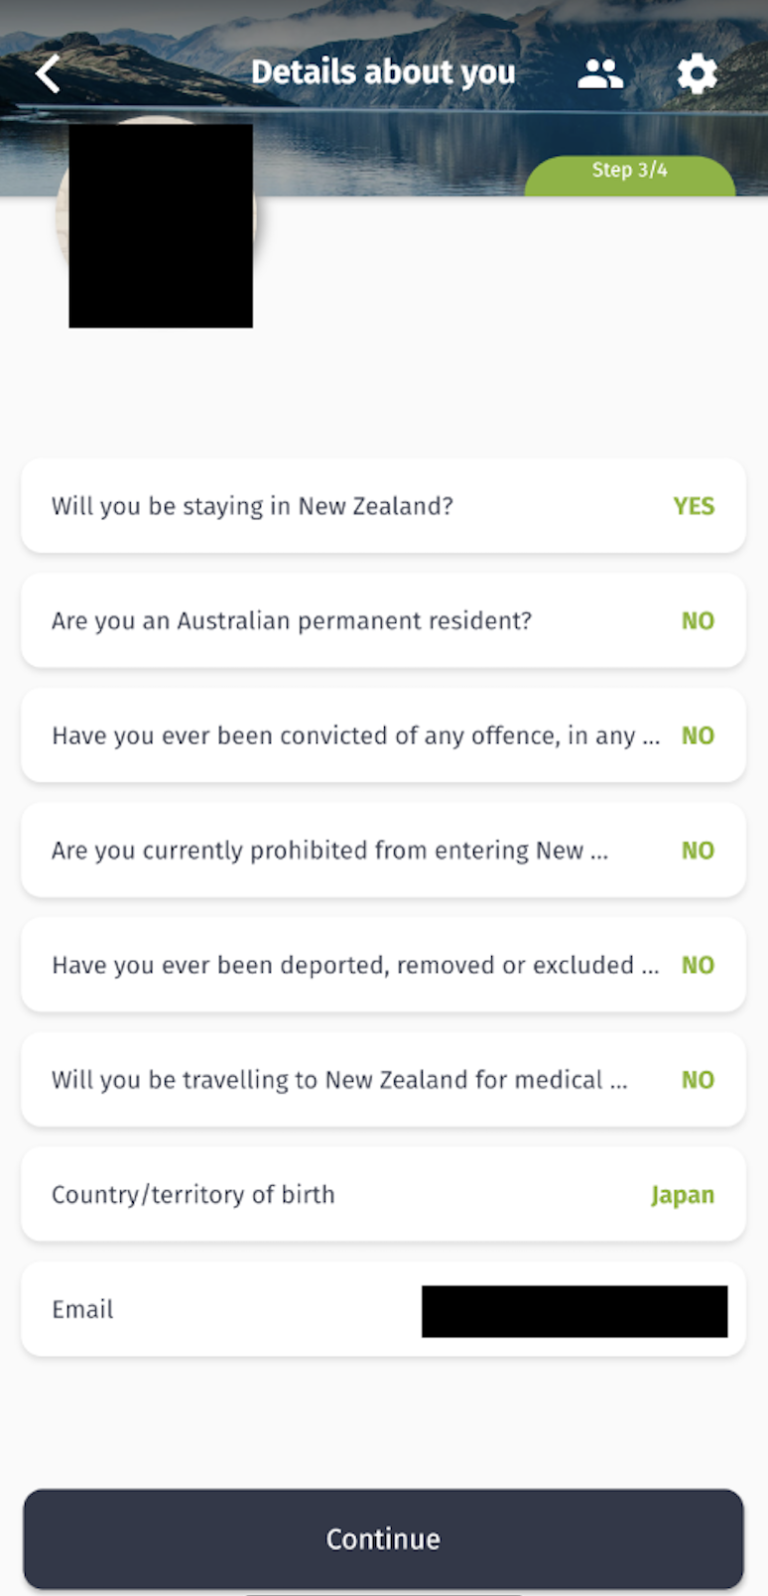This screenshot has width=768, height=1596.
Task: Expand the truncated convicted offence question
Action: coord(355,736)
